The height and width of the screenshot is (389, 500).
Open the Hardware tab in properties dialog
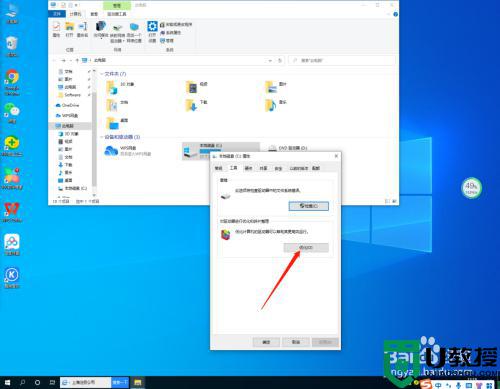pos(248,168)
